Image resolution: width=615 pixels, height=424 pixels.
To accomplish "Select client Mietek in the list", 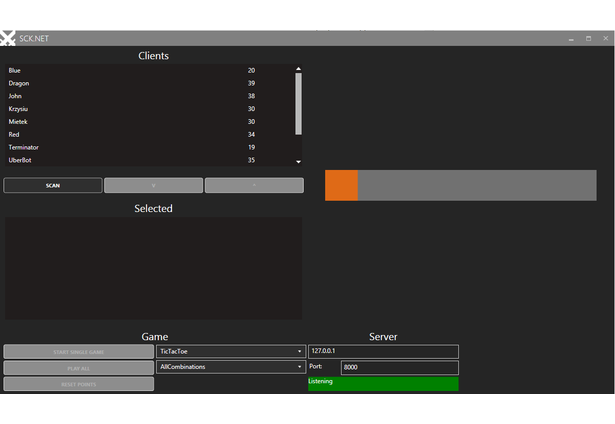I will coord(149,122).
